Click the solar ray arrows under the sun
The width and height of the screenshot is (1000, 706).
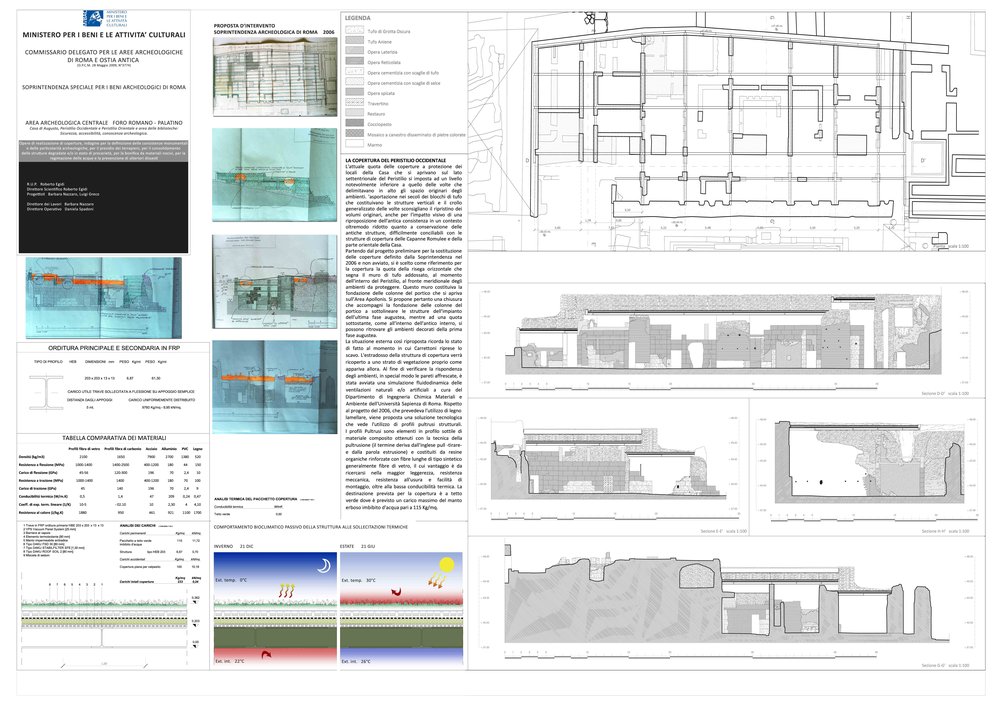pos(437,580)
